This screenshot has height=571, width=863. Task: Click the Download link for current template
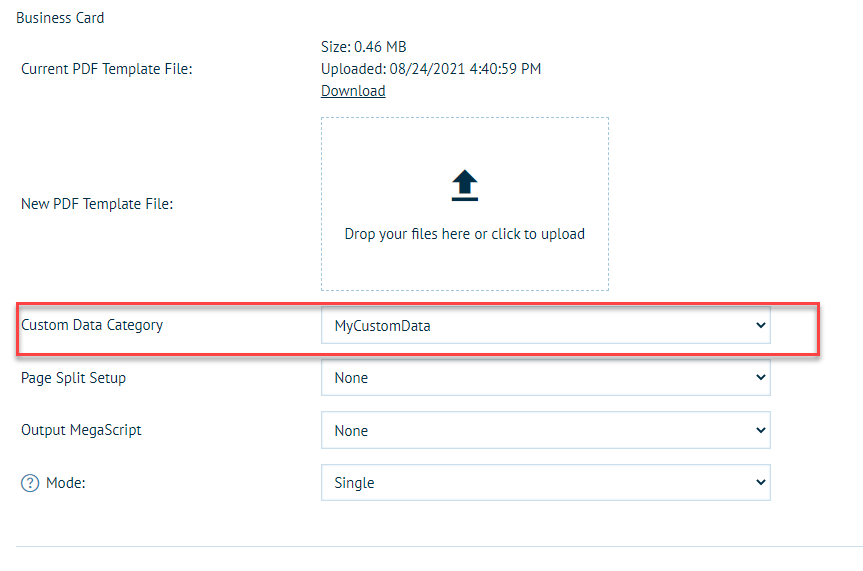[353, 91]
